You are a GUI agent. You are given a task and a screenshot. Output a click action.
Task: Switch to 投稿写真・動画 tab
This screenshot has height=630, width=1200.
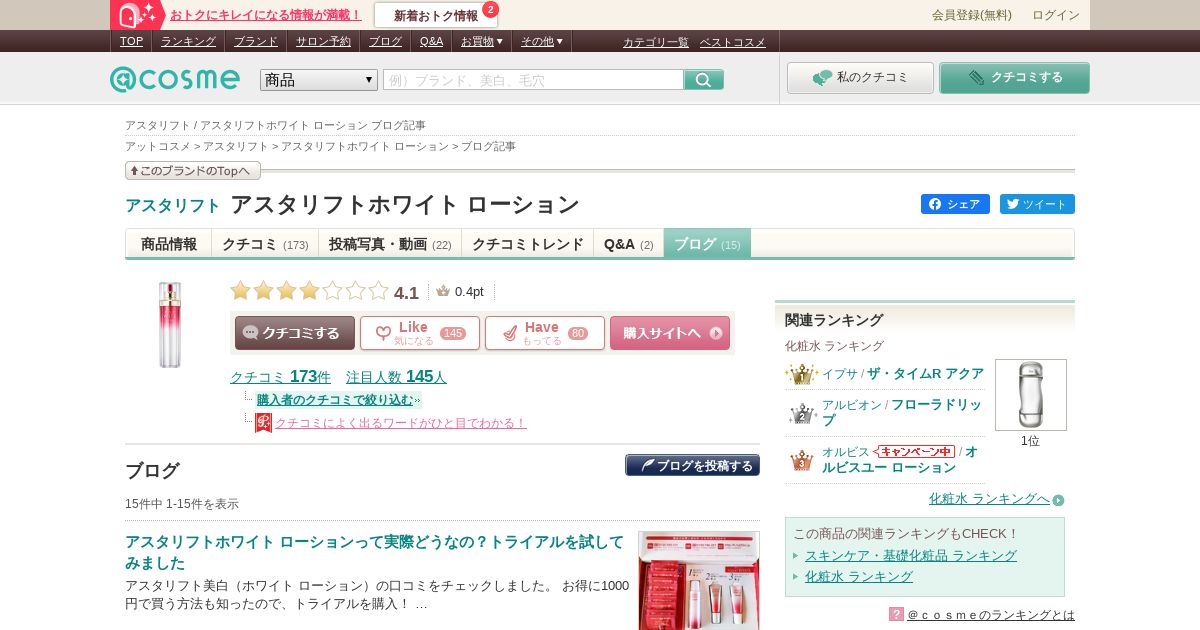(390, 243)
